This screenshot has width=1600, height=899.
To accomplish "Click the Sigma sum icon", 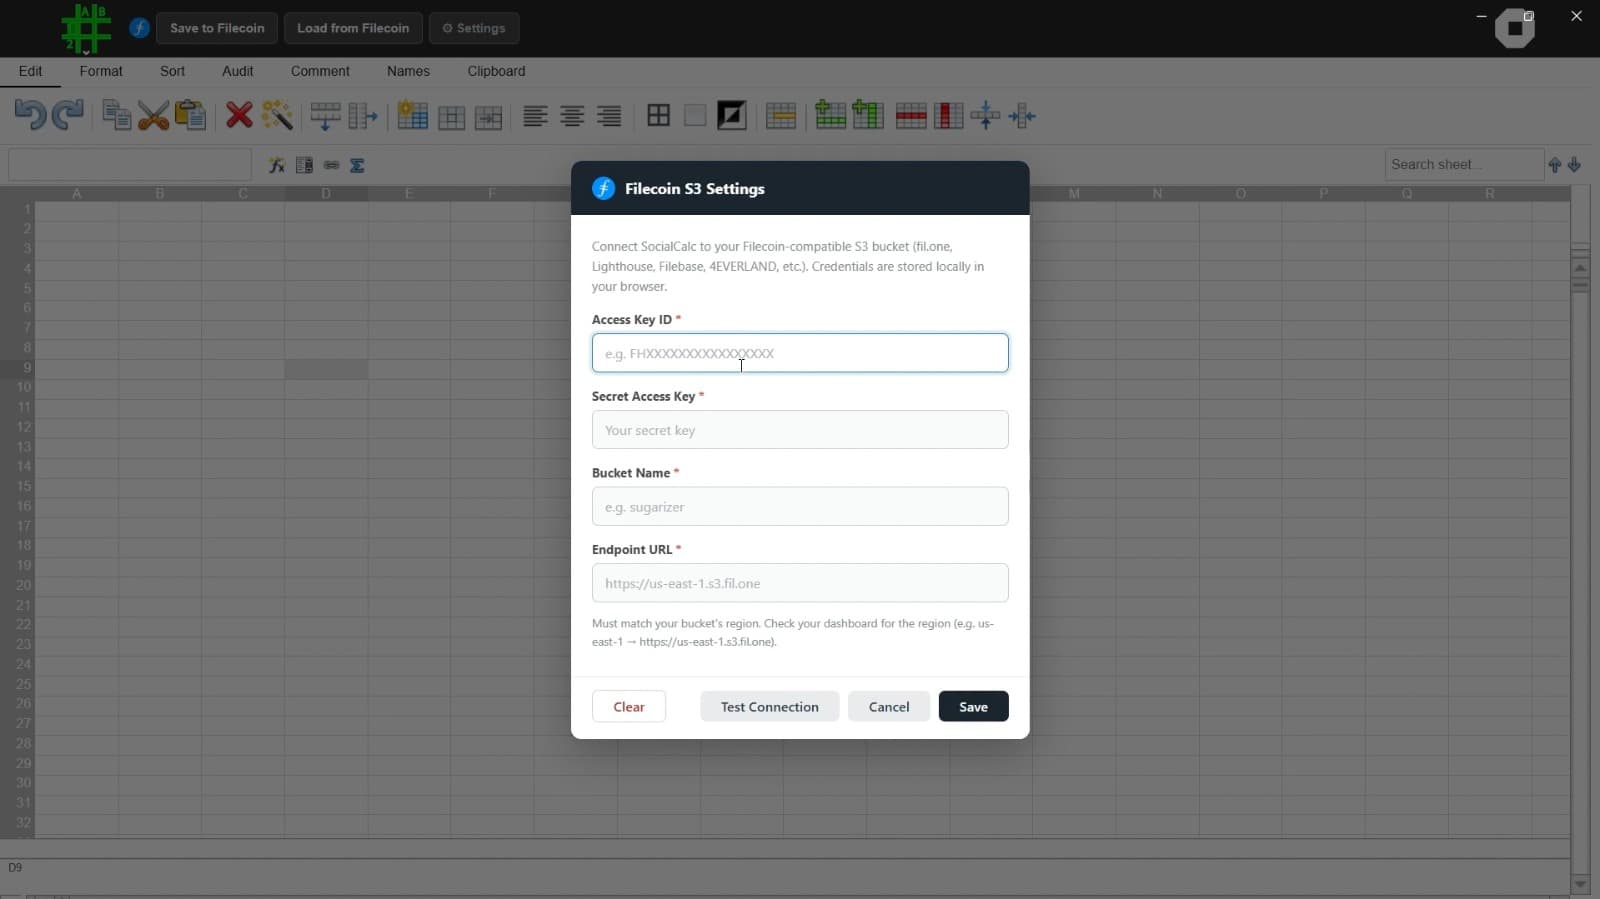I will (x=357, y=165).
